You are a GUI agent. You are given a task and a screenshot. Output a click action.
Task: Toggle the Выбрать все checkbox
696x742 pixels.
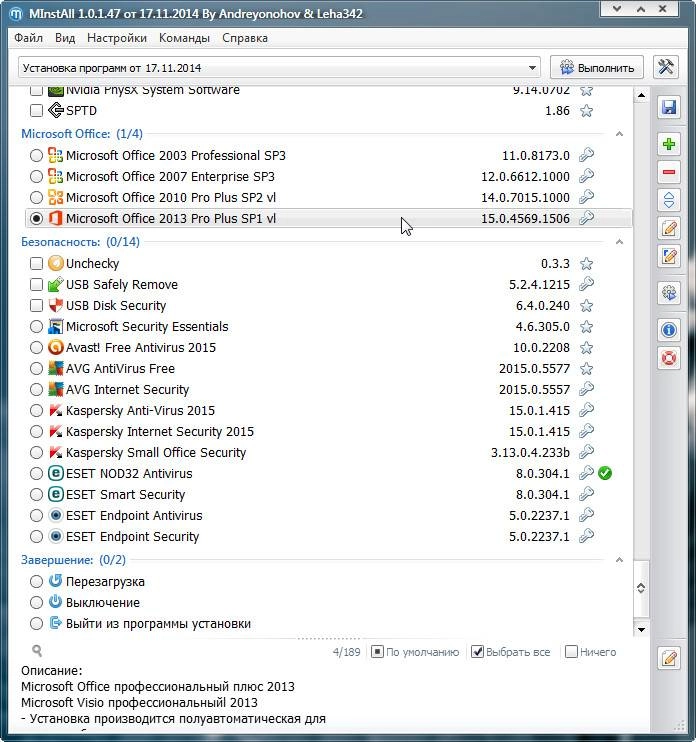tap(477, 652)
